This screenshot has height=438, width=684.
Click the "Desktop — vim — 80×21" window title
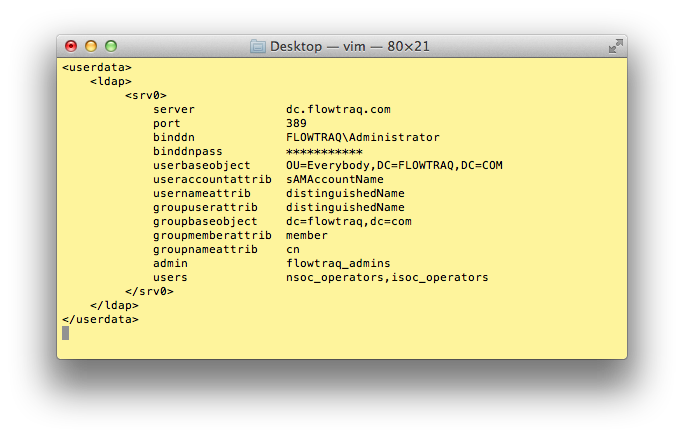[350, 46]
